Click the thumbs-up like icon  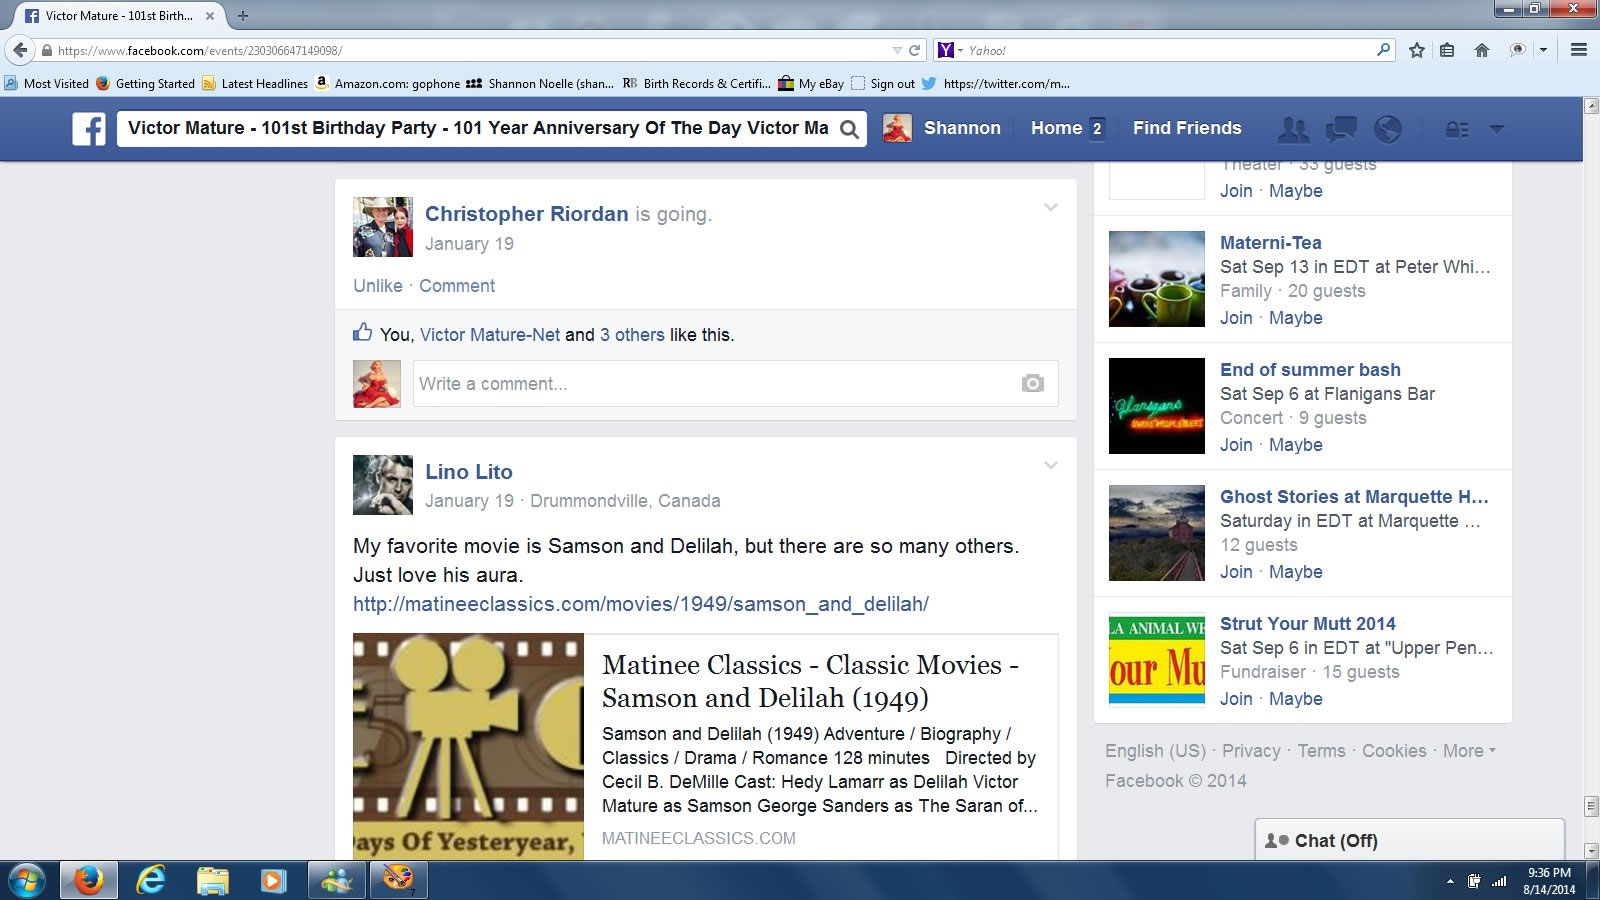click(x=362, y=332)
